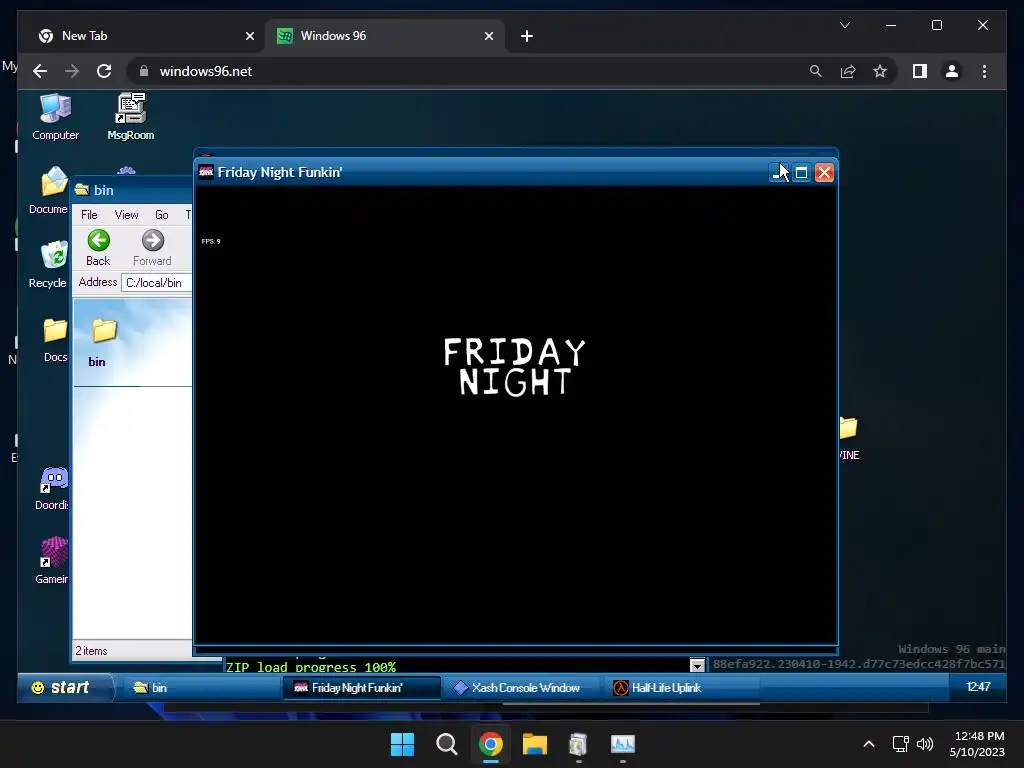Go forward in Chrome
The height and width of the screenshot is (768, 1024).
[72, 71]
